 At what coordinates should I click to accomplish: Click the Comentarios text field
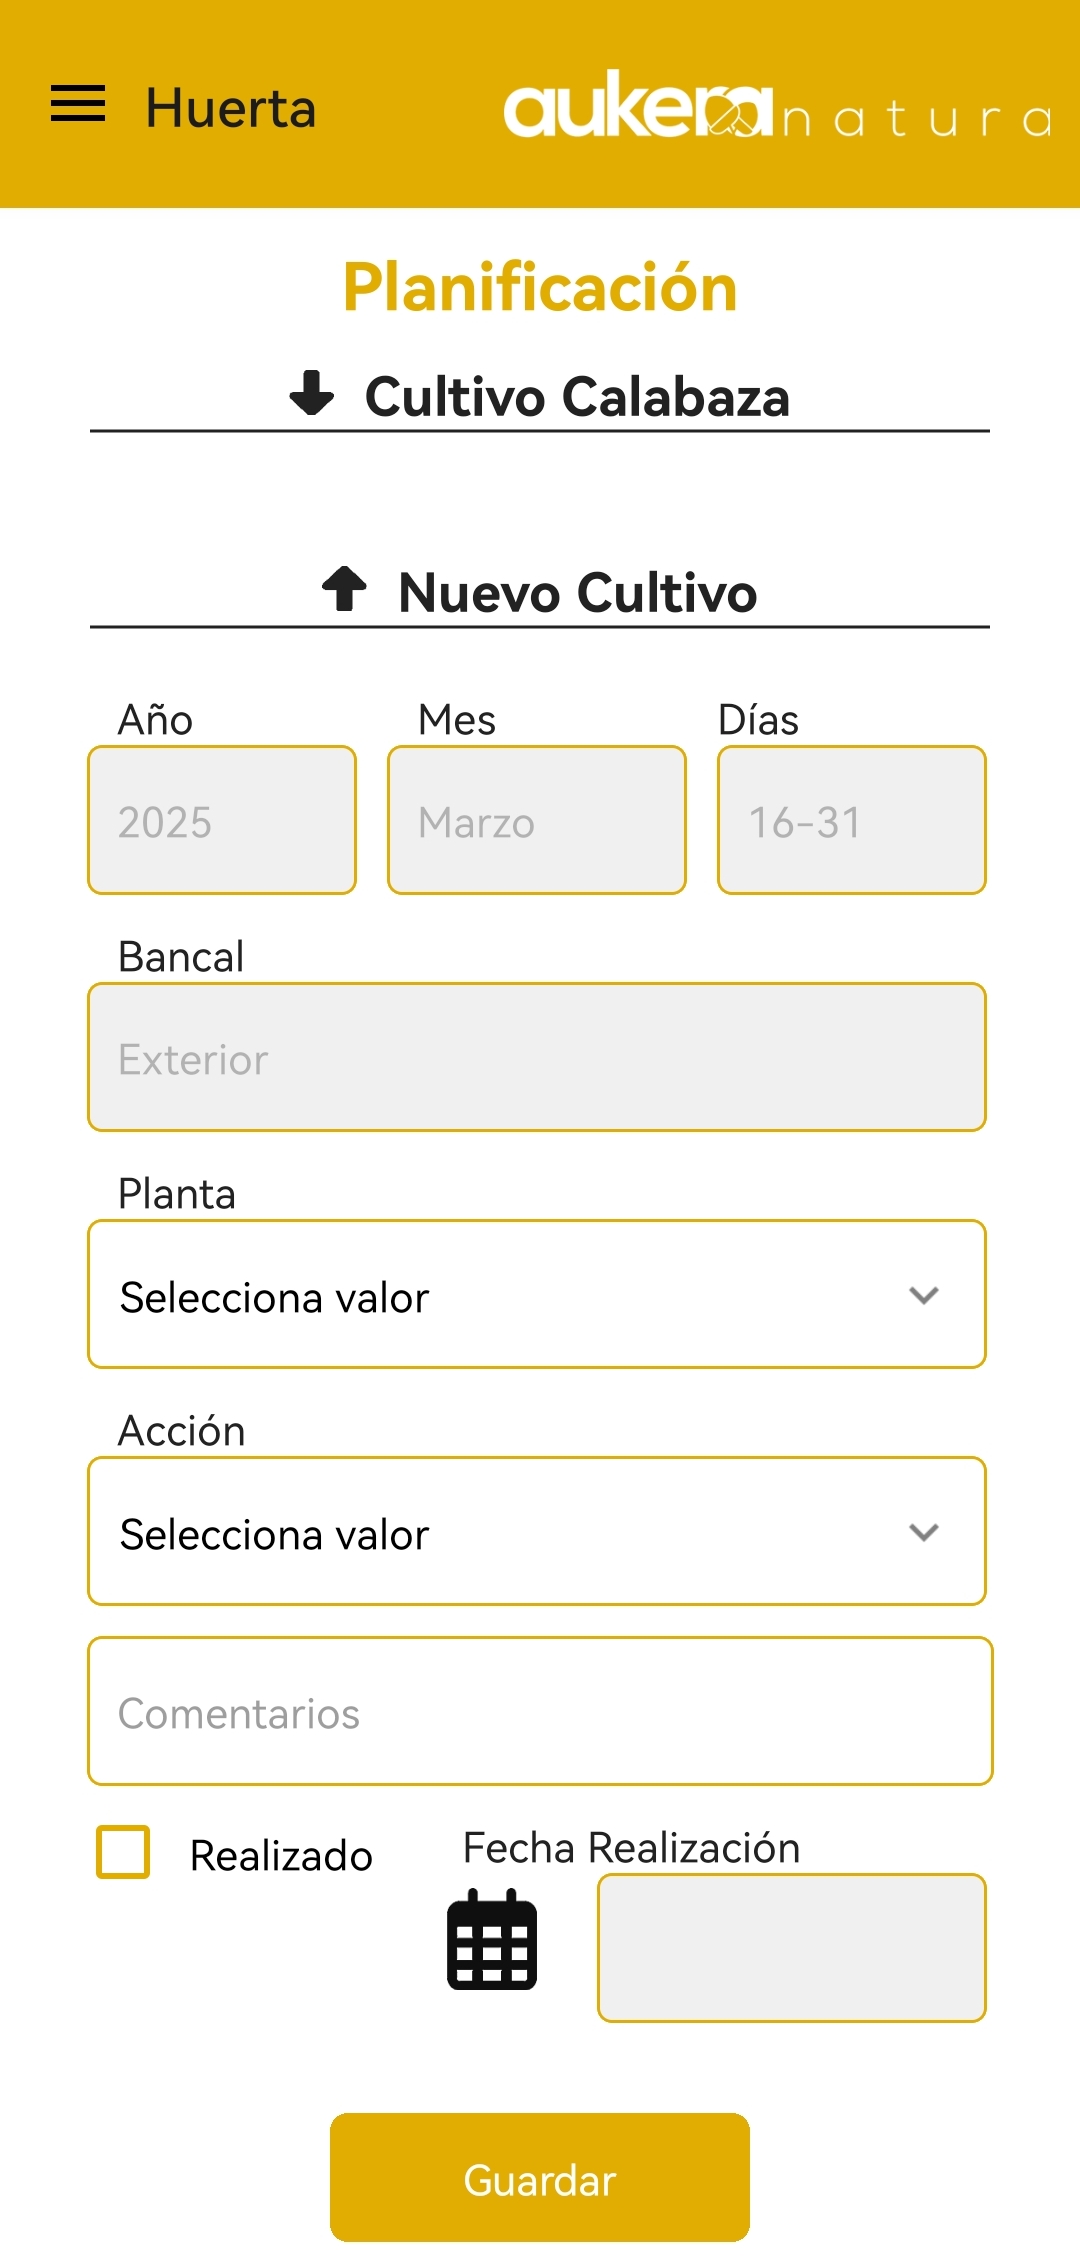pyautogui.click(x=540, y=1712)
